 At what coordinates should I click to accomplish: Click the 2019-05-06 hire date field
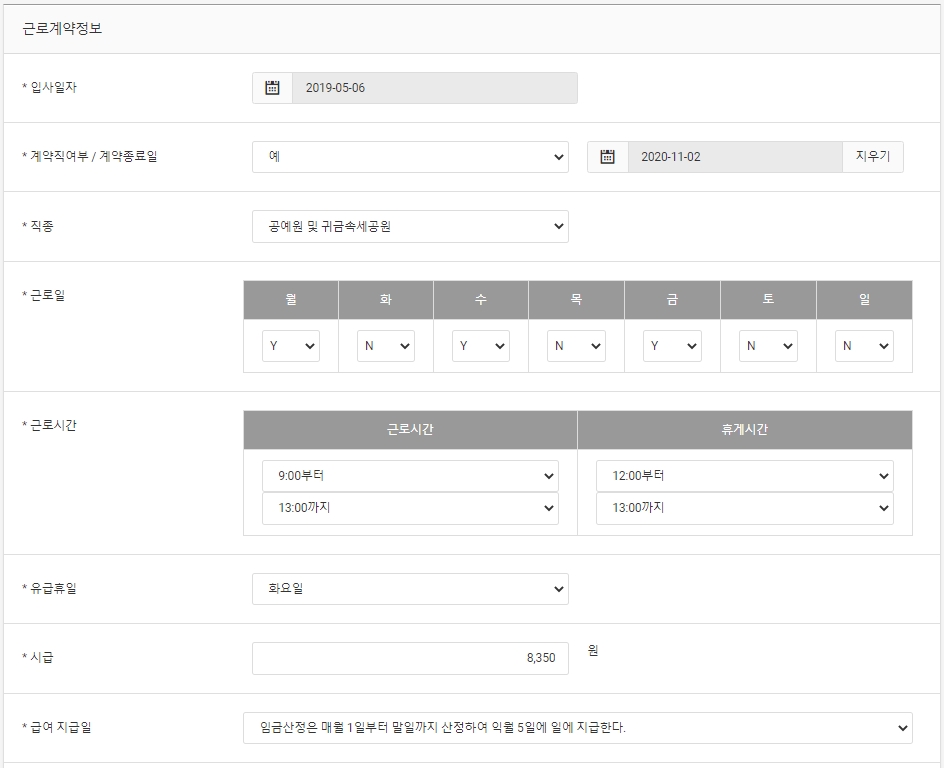click(435, 88)
